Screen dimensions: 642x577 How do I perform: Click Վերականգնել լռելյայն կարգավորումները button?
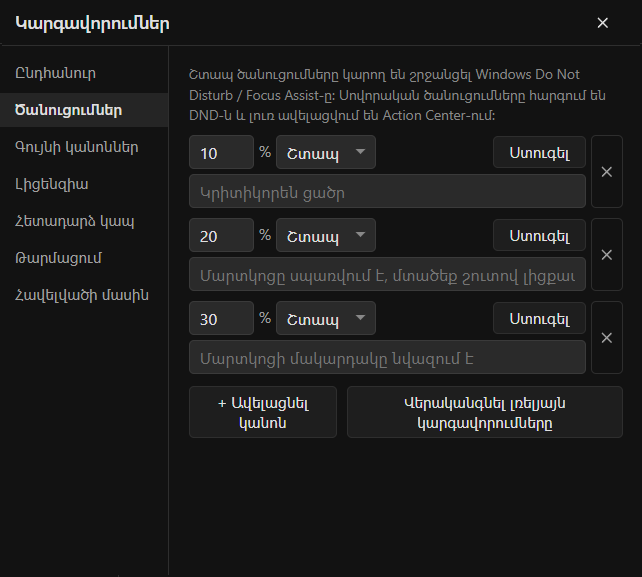point(485,412)
